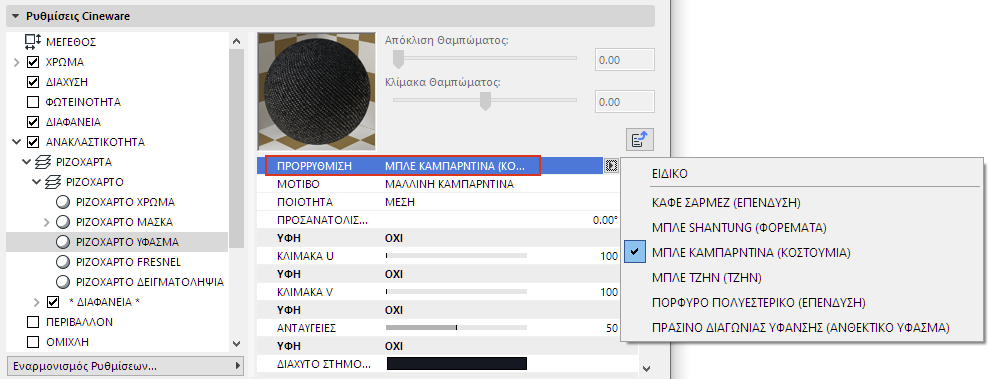Collapse the ΑΝΑΚΛΑΣΤΙΚΟΤΗΤΑ tree node
The height and width of the screenshot is (379, 988).
click(x=16, y=142)
